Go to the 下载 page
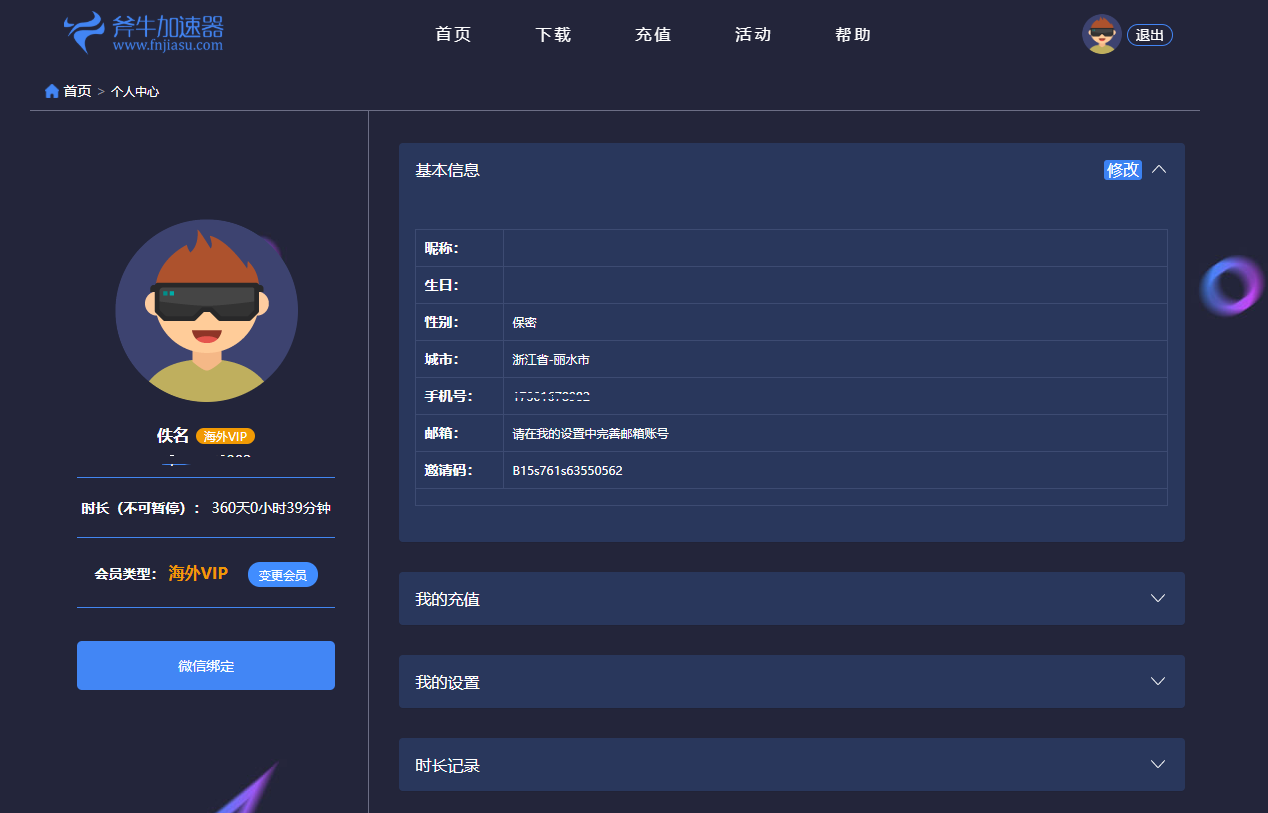Screen dimensions: 1268x813 (553, 35)
